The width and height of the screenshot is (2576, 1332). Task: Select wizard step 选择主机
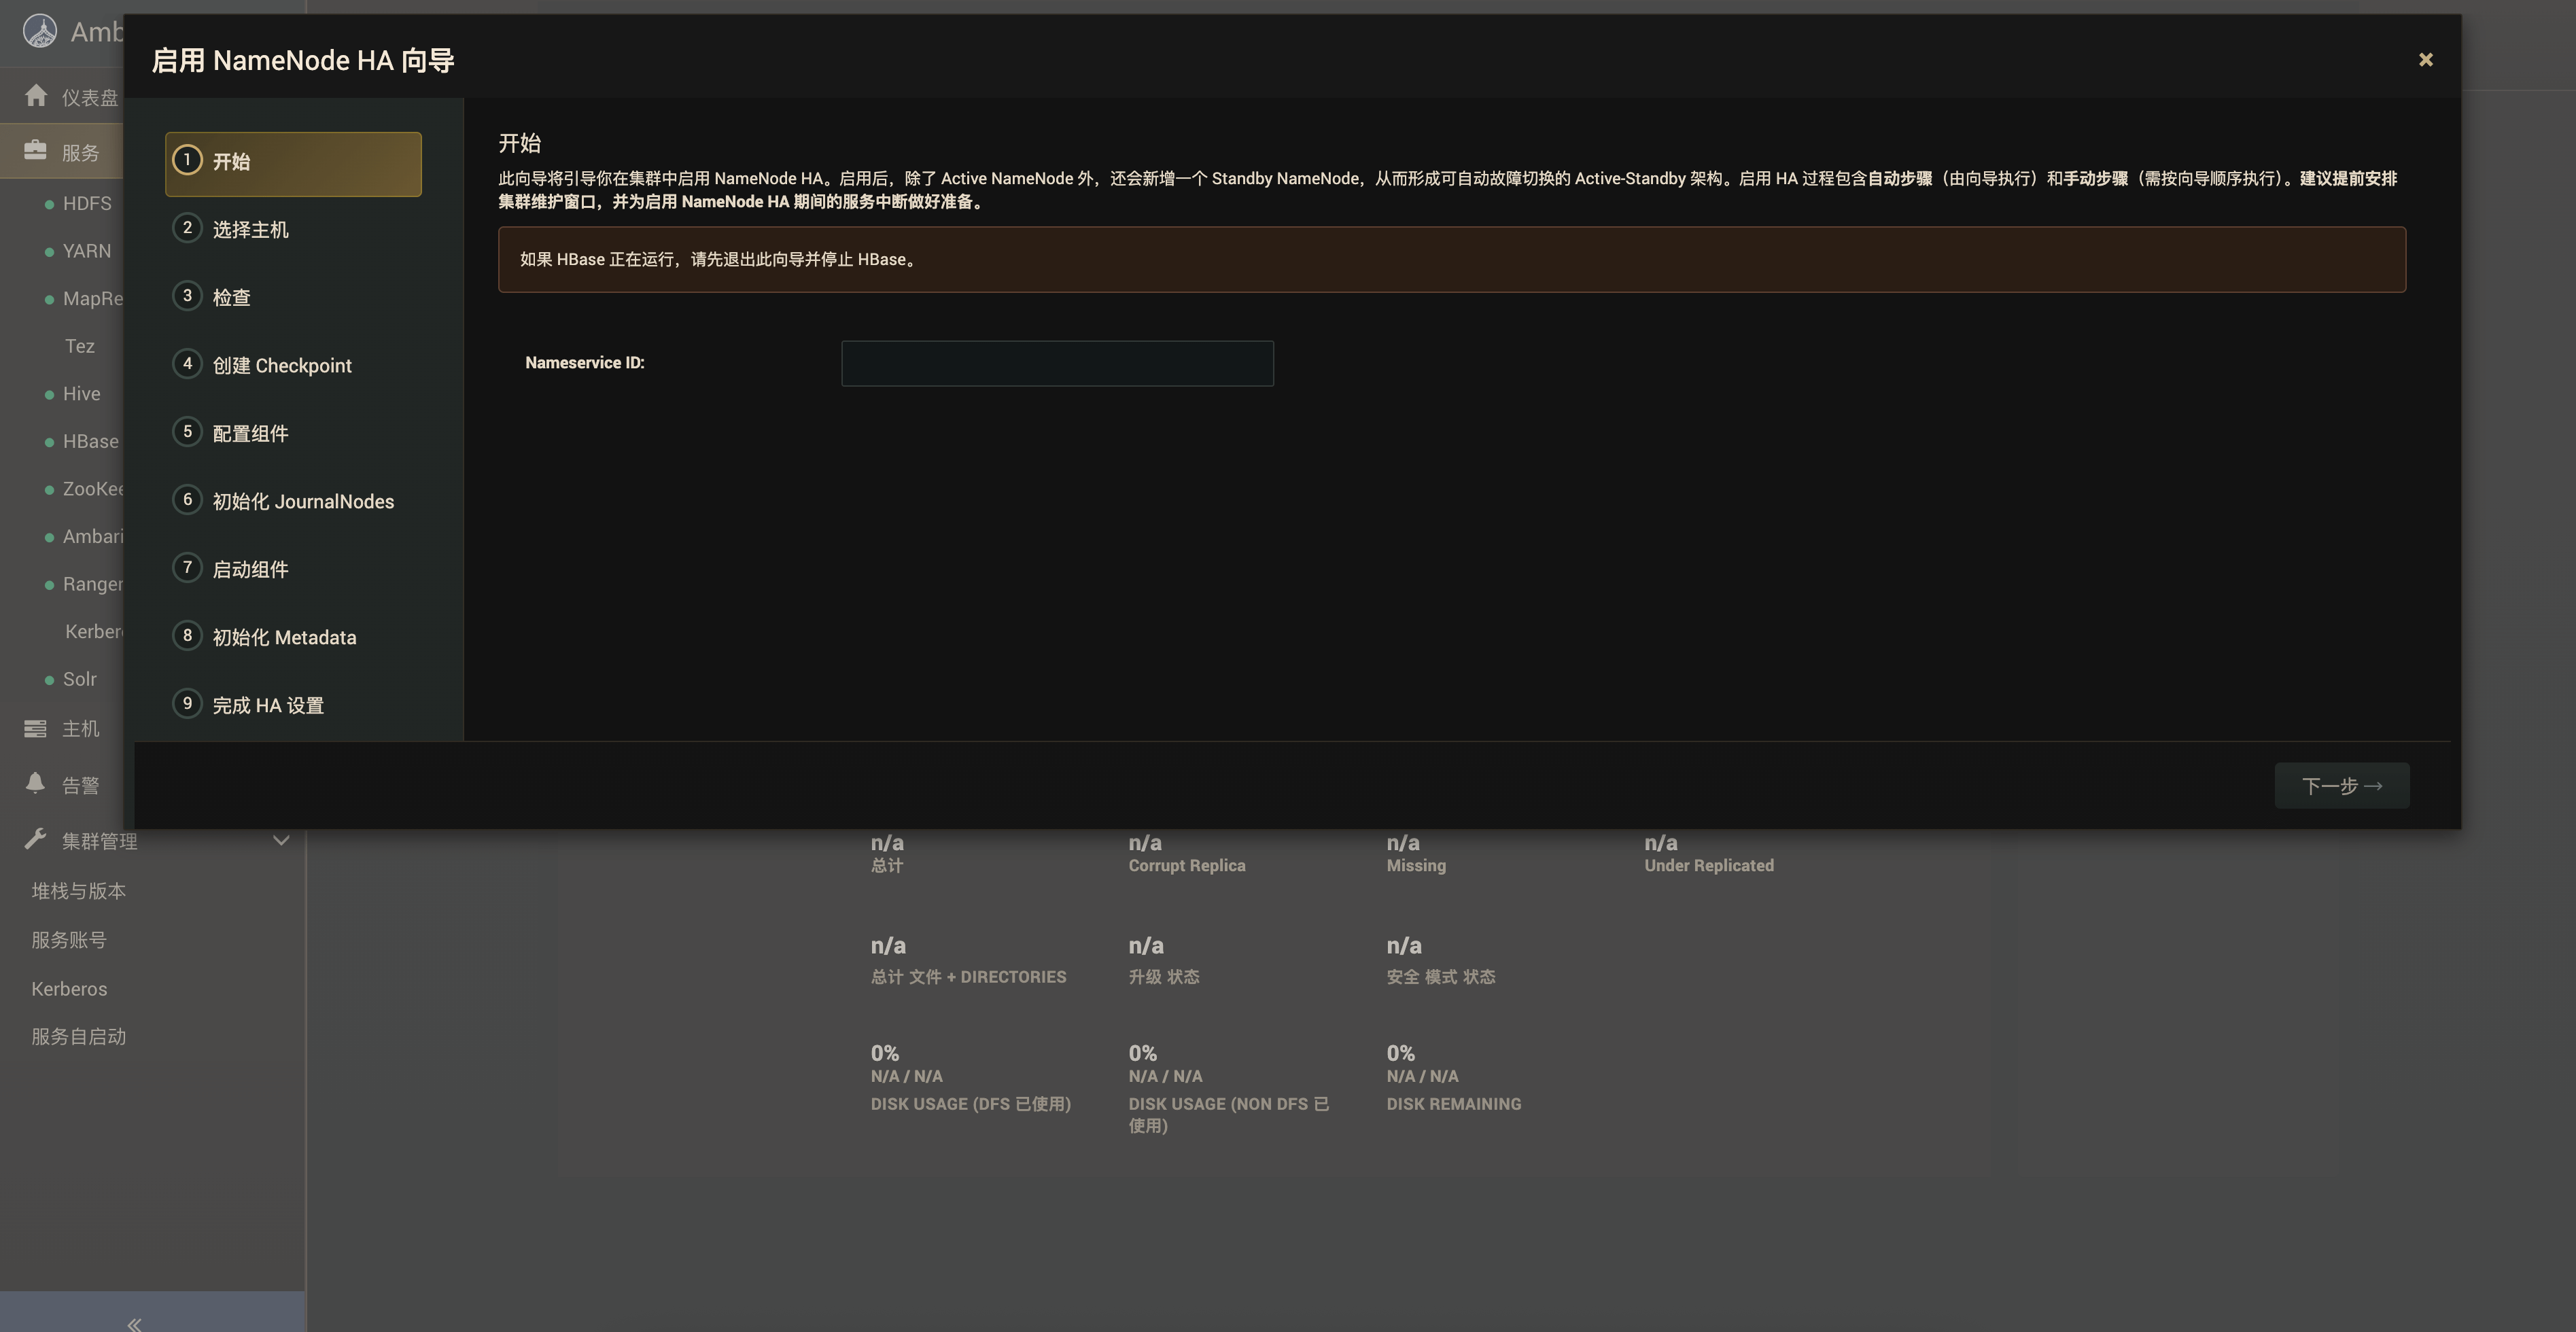coord(250,230)
